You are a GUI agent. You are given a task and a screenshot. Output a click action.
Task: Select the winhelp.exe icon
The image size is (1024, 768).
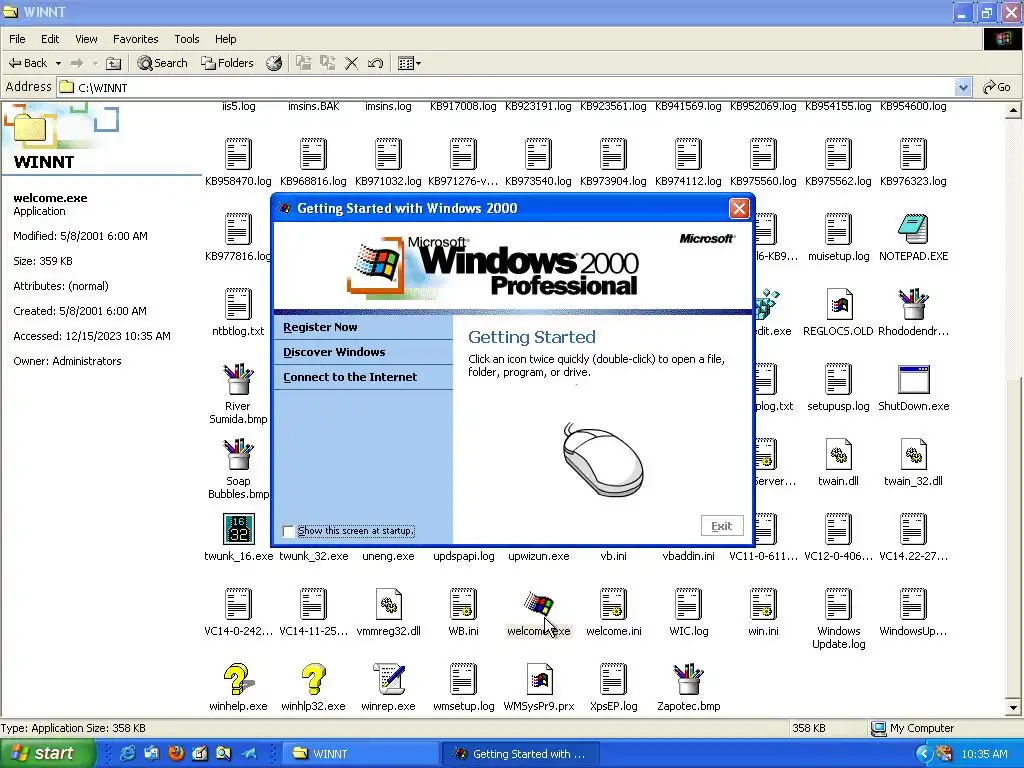(238, 679)
